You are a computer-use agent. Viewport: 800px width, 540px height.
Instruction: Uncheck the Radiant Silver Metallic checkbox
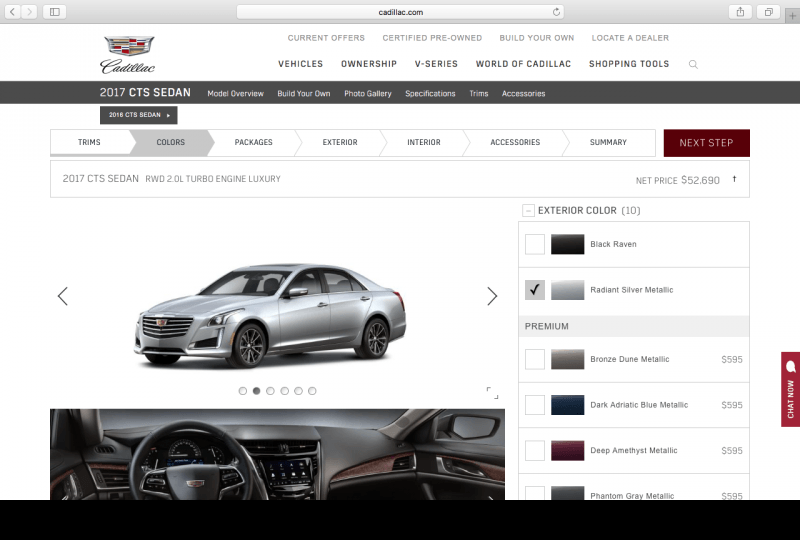(x=535, y=290)
